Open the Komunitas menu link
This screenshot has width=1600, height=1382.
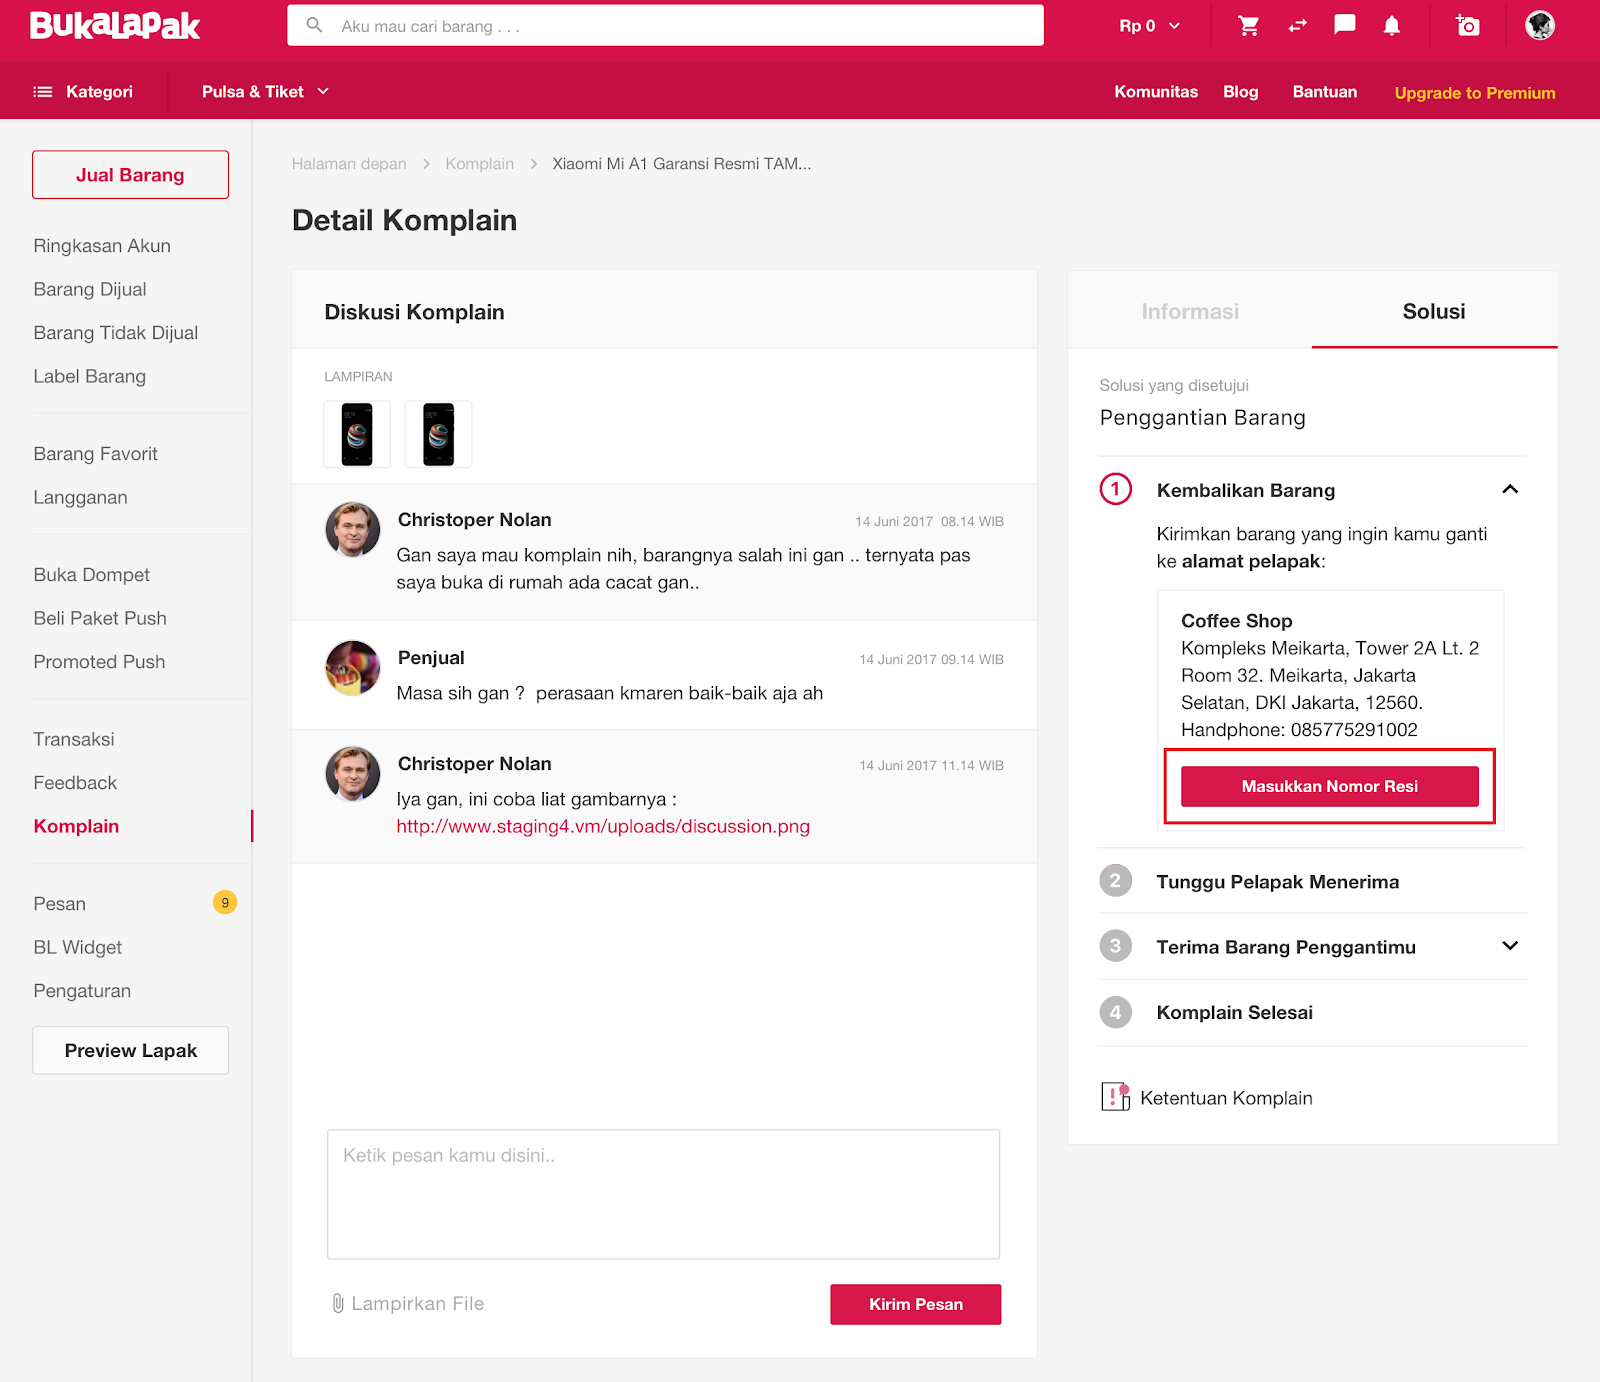click(1156, 92)
